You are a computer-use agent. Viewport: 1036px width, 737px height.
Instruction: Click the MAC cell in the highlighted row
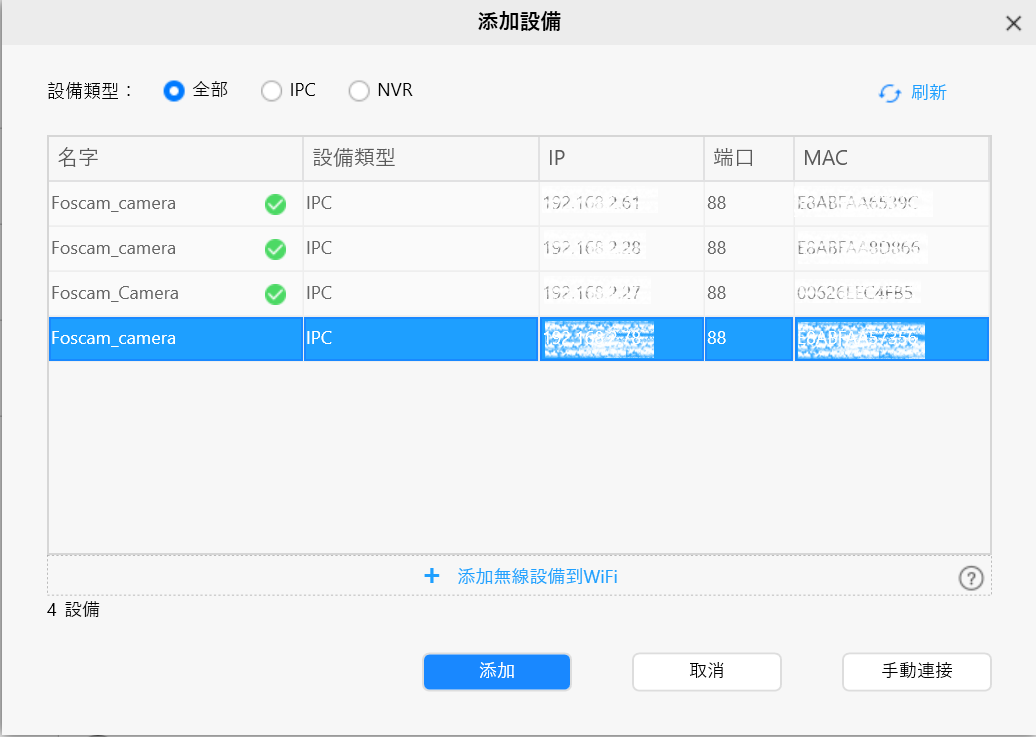click(891, 339)
